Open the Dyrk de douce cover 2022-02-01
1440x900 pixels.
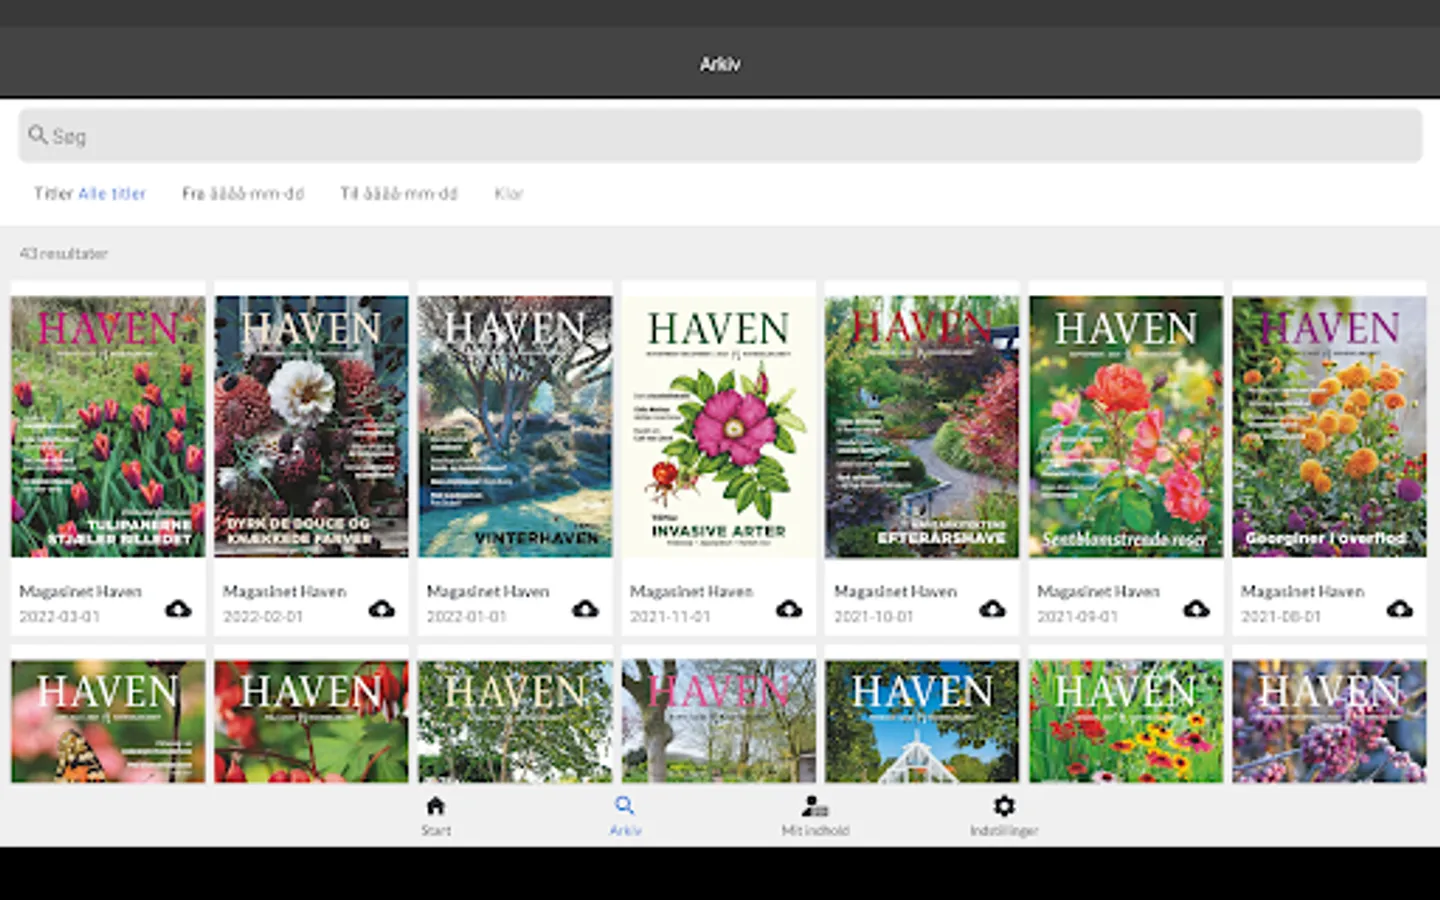click(311, 427)
